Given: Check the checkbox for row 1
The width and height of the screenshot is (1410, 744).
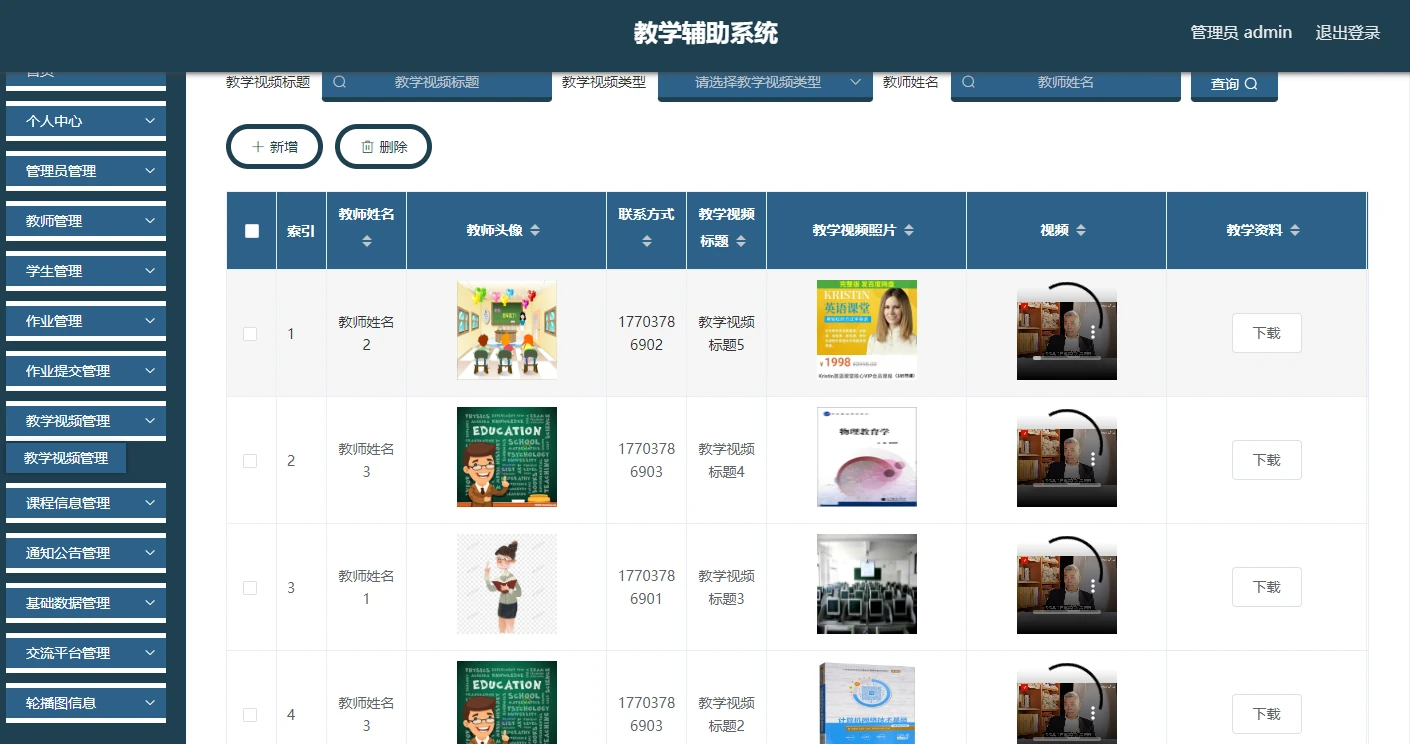Looking at the screenshot, I should point(251,334).
